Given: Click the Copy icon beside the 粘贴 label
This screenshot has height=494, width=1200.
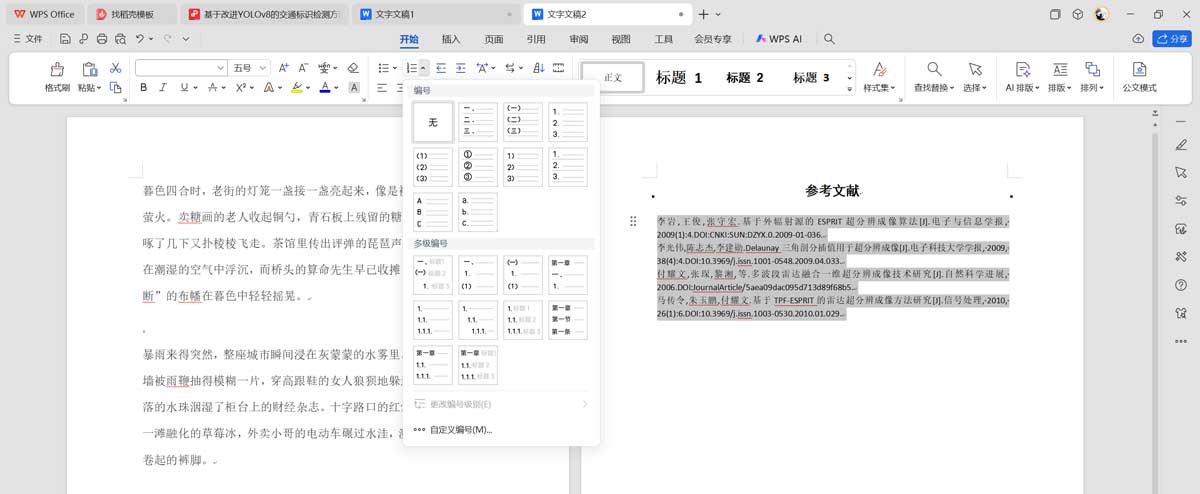Looking at the screenshot, I should (115, 88).
